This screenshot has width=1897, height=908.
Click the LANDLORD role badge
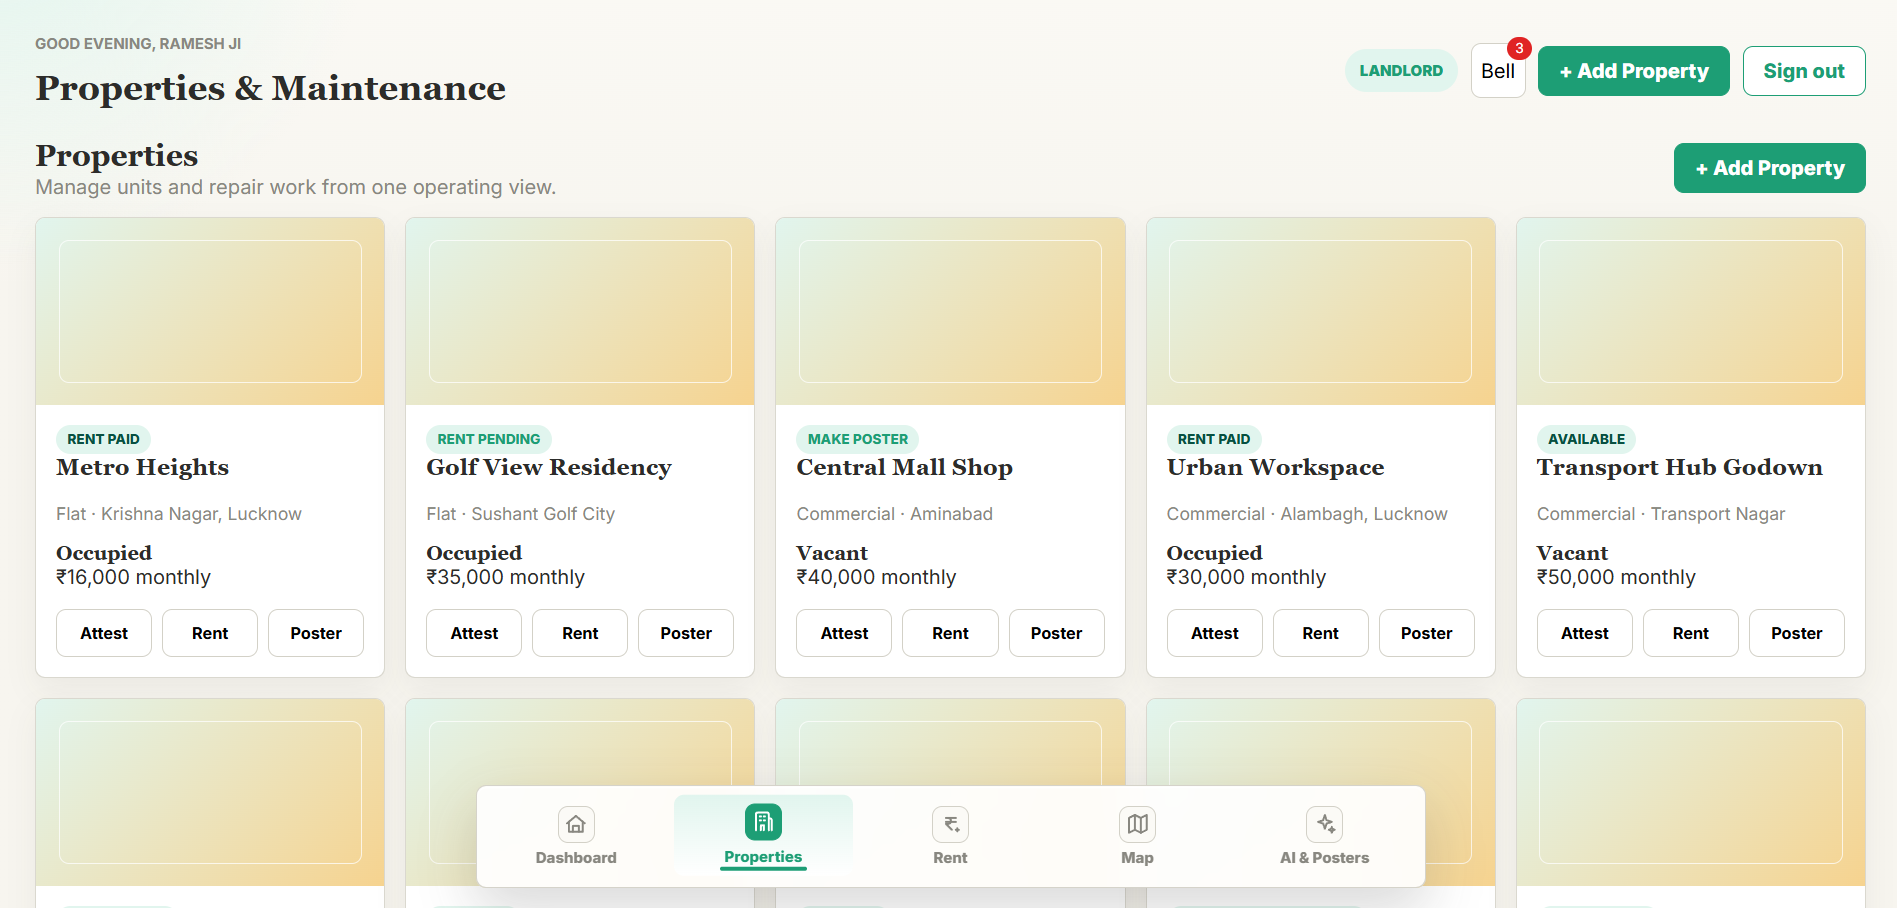point(1401,71)
